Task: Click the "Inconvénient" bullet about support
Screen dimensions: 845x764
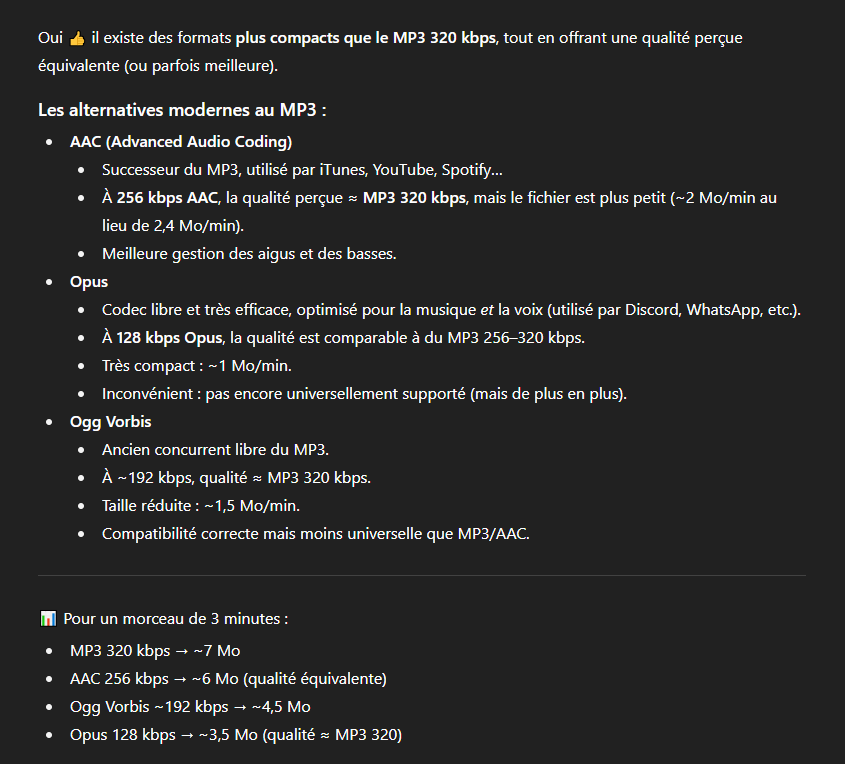Action: coord(364,393)
